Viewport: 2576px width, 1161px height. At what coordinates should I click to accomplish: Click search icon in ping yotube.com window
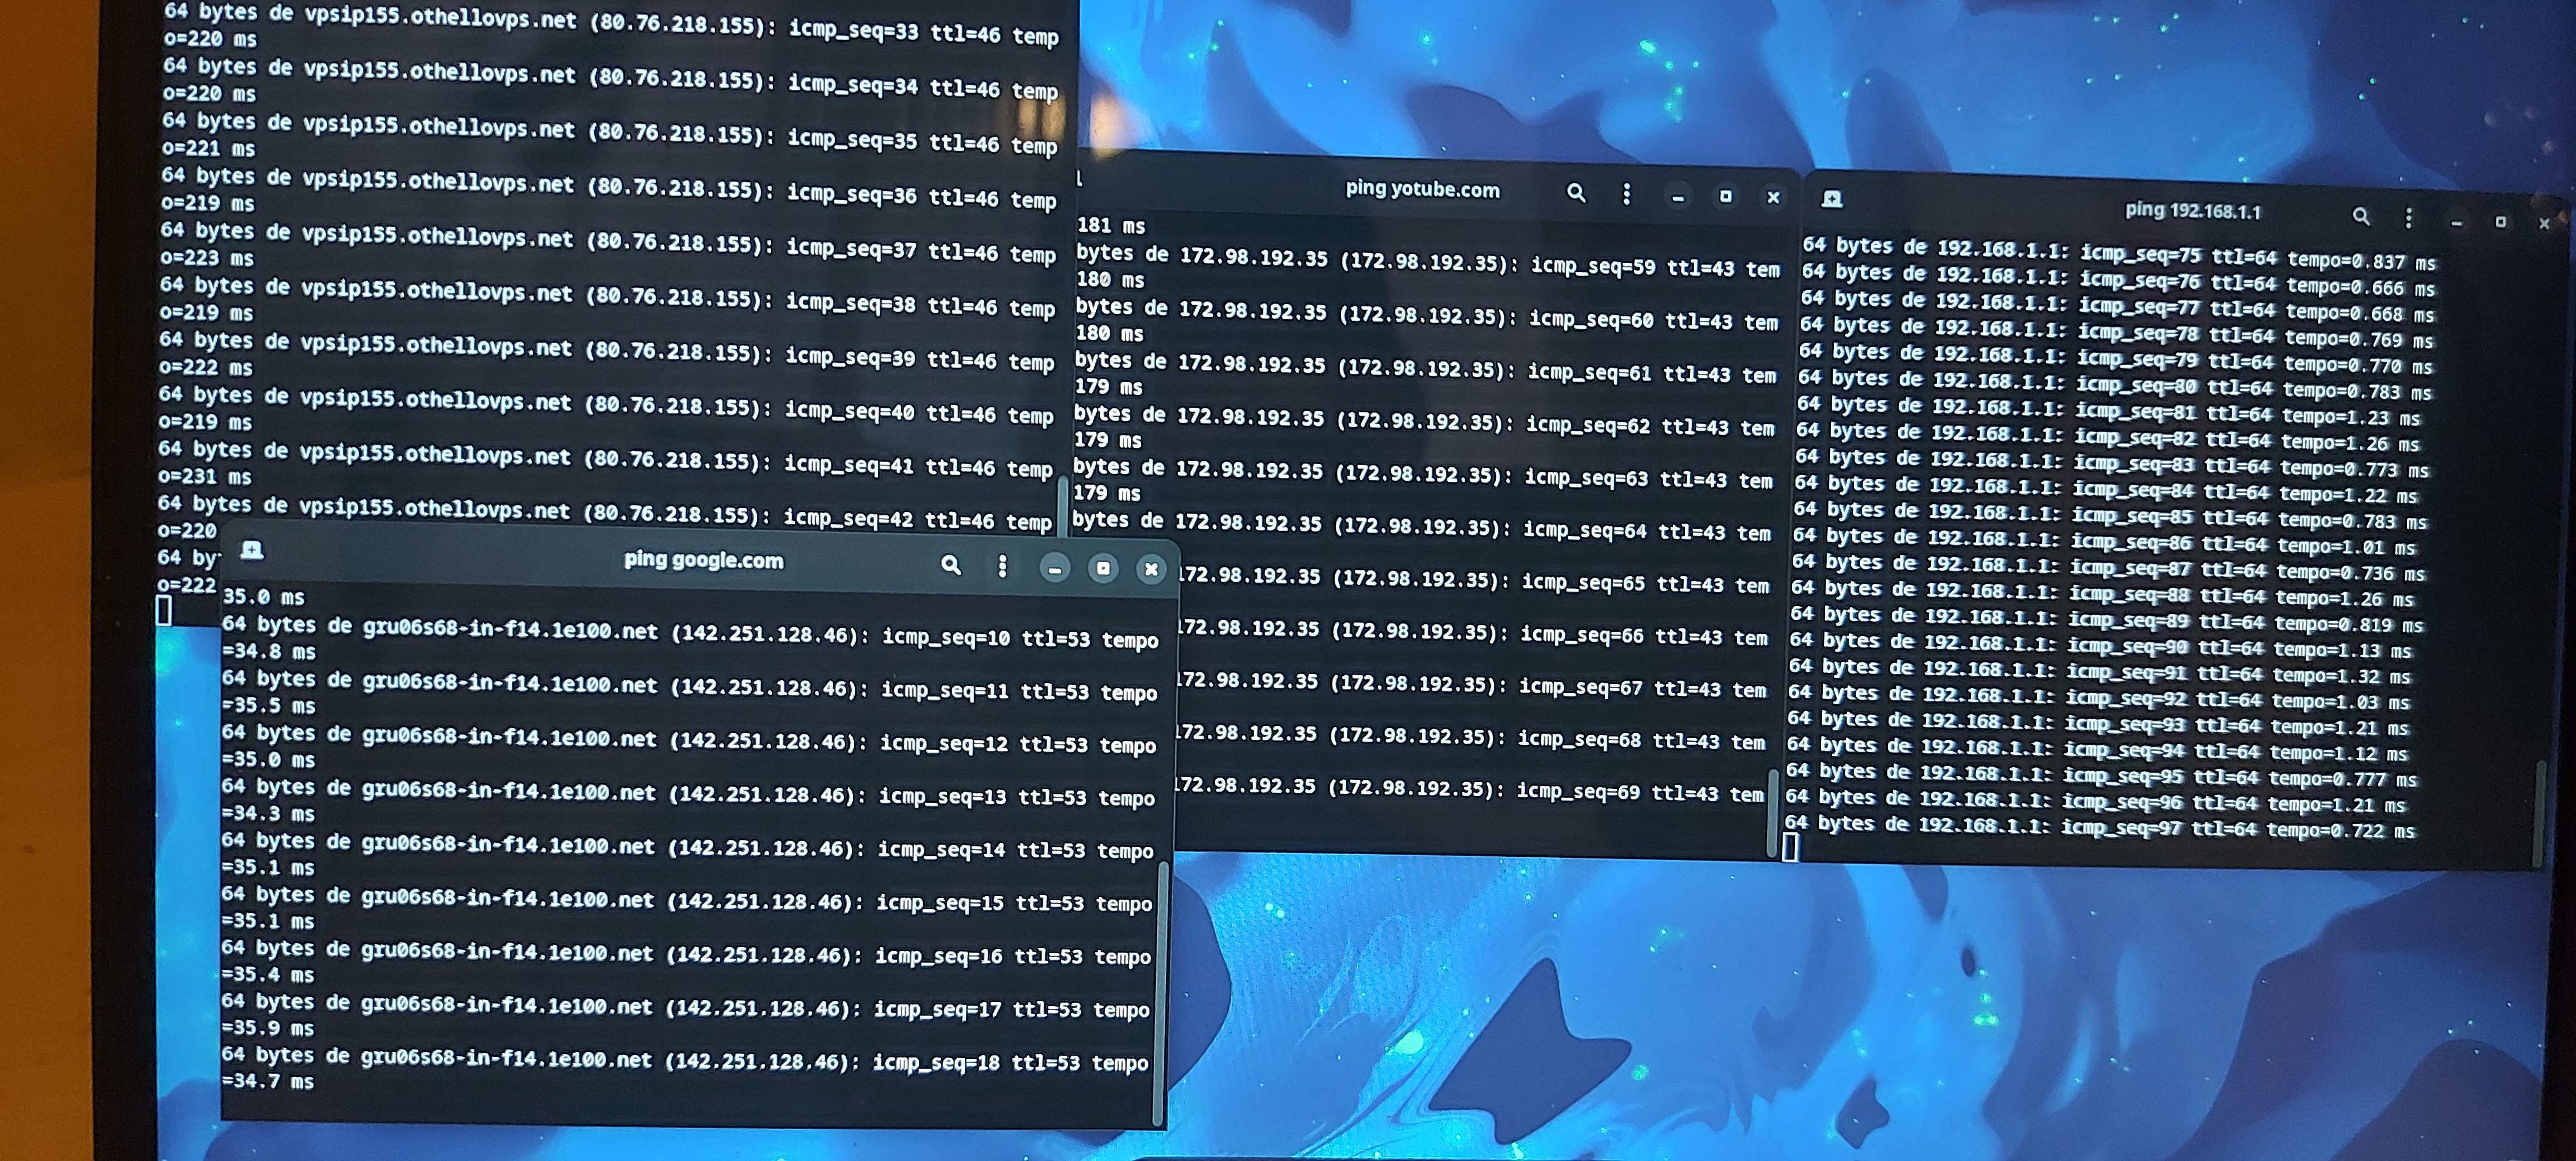point(1576,193)
